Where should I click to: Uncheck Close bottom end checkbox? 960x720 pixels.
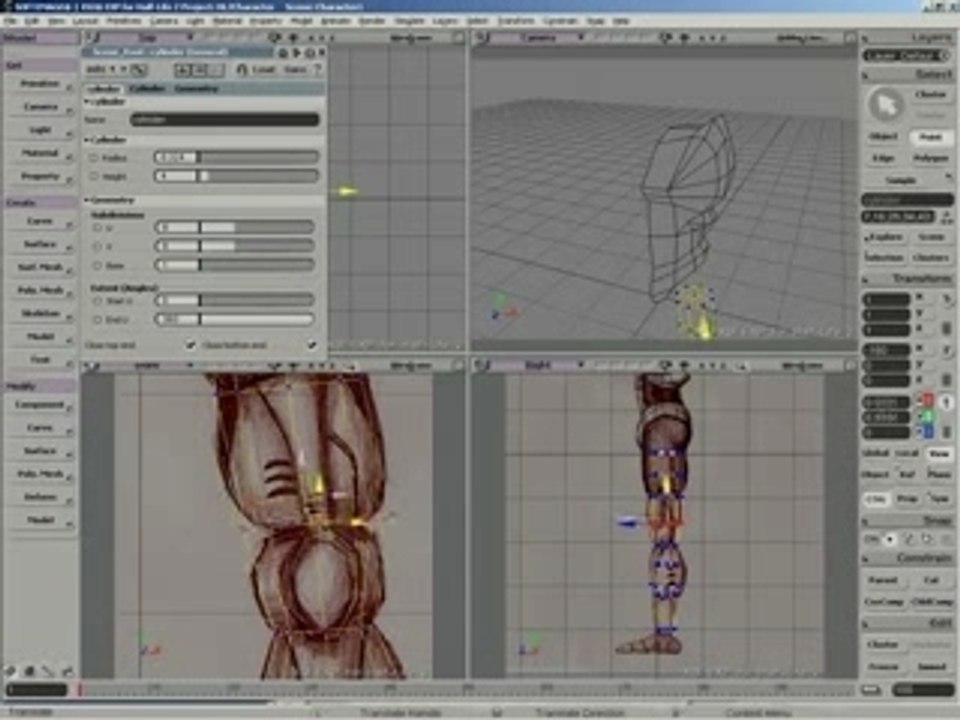pos(312,345)
